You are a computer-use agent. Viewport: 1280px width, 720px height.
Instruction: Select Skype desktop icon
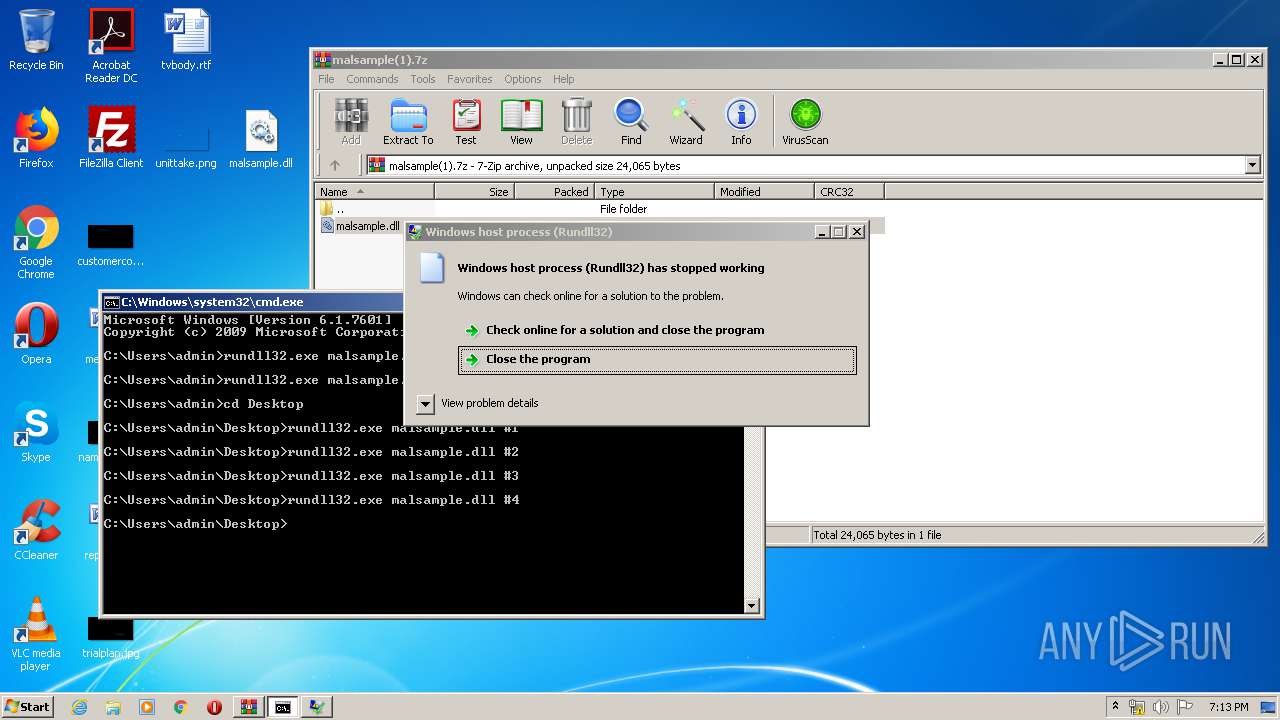tap(36, 432)
